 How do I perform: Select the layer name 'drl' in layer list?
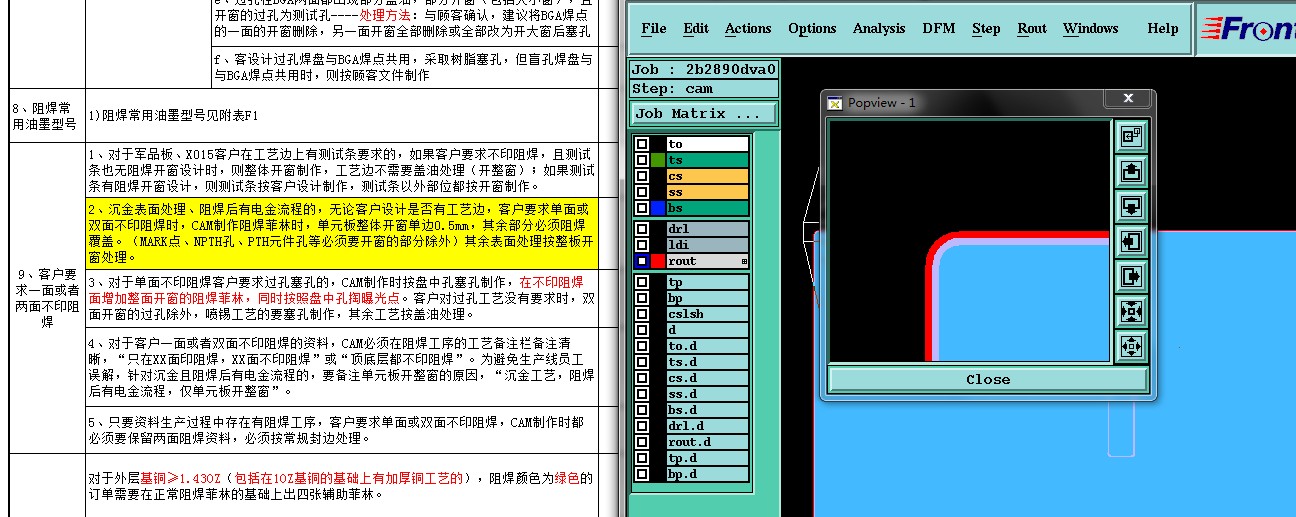707,229
